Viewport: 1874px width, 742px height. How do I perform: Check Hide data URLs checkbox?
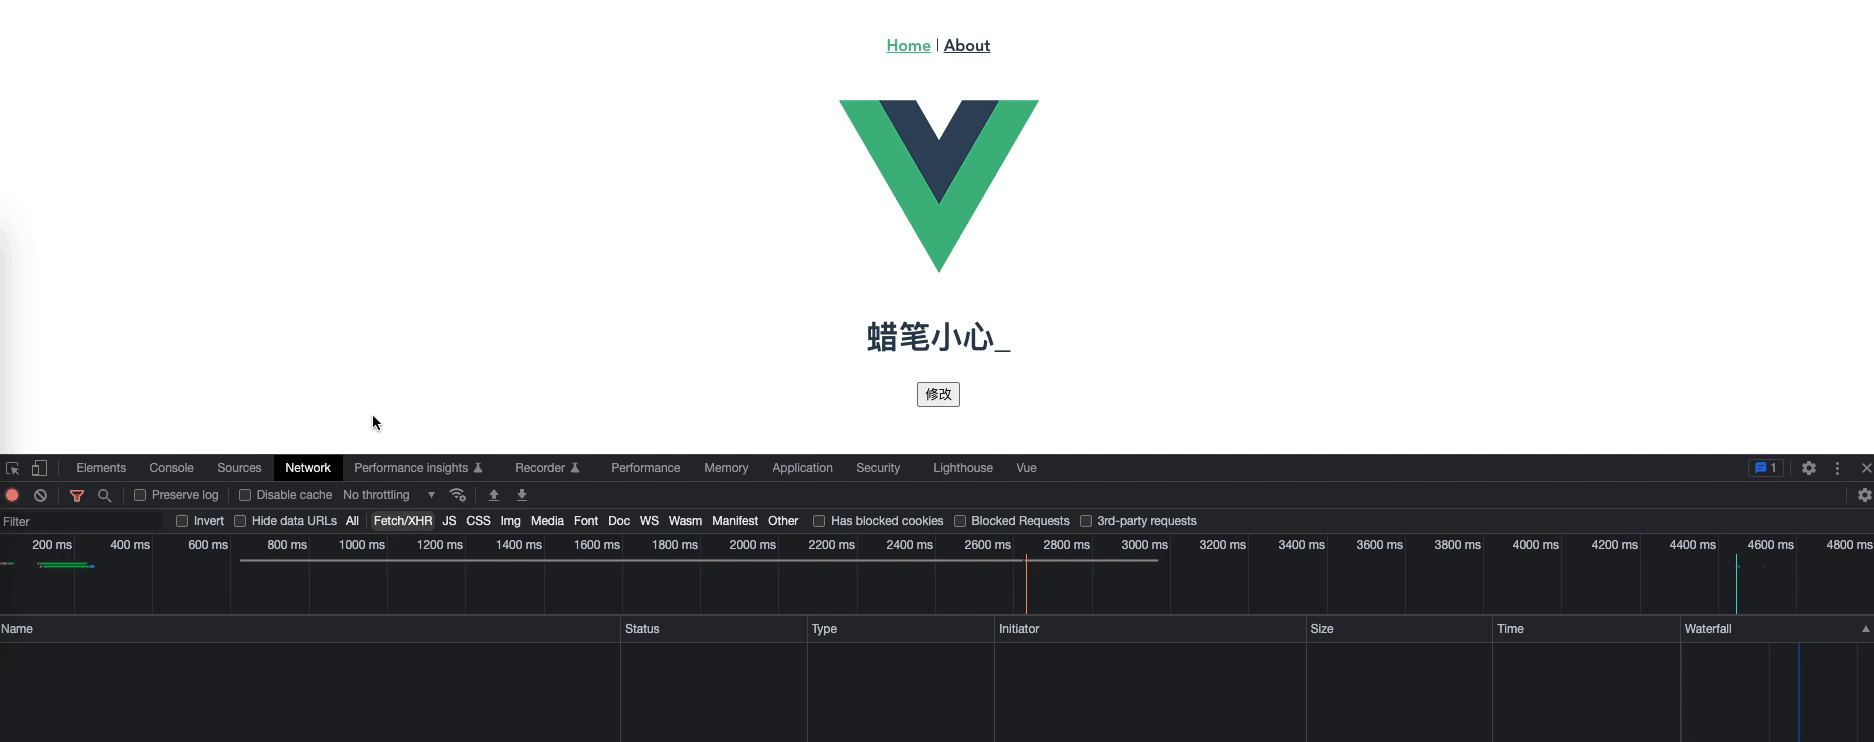pos(240,521)
